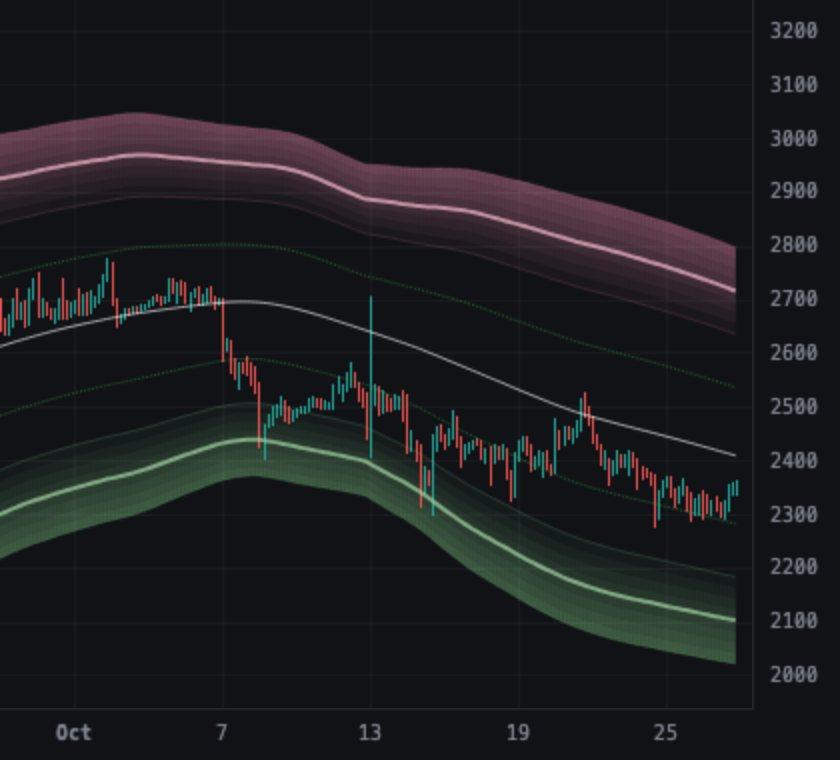Click the 2600 price axis label
840x760 pixels.
pos(793,352)
